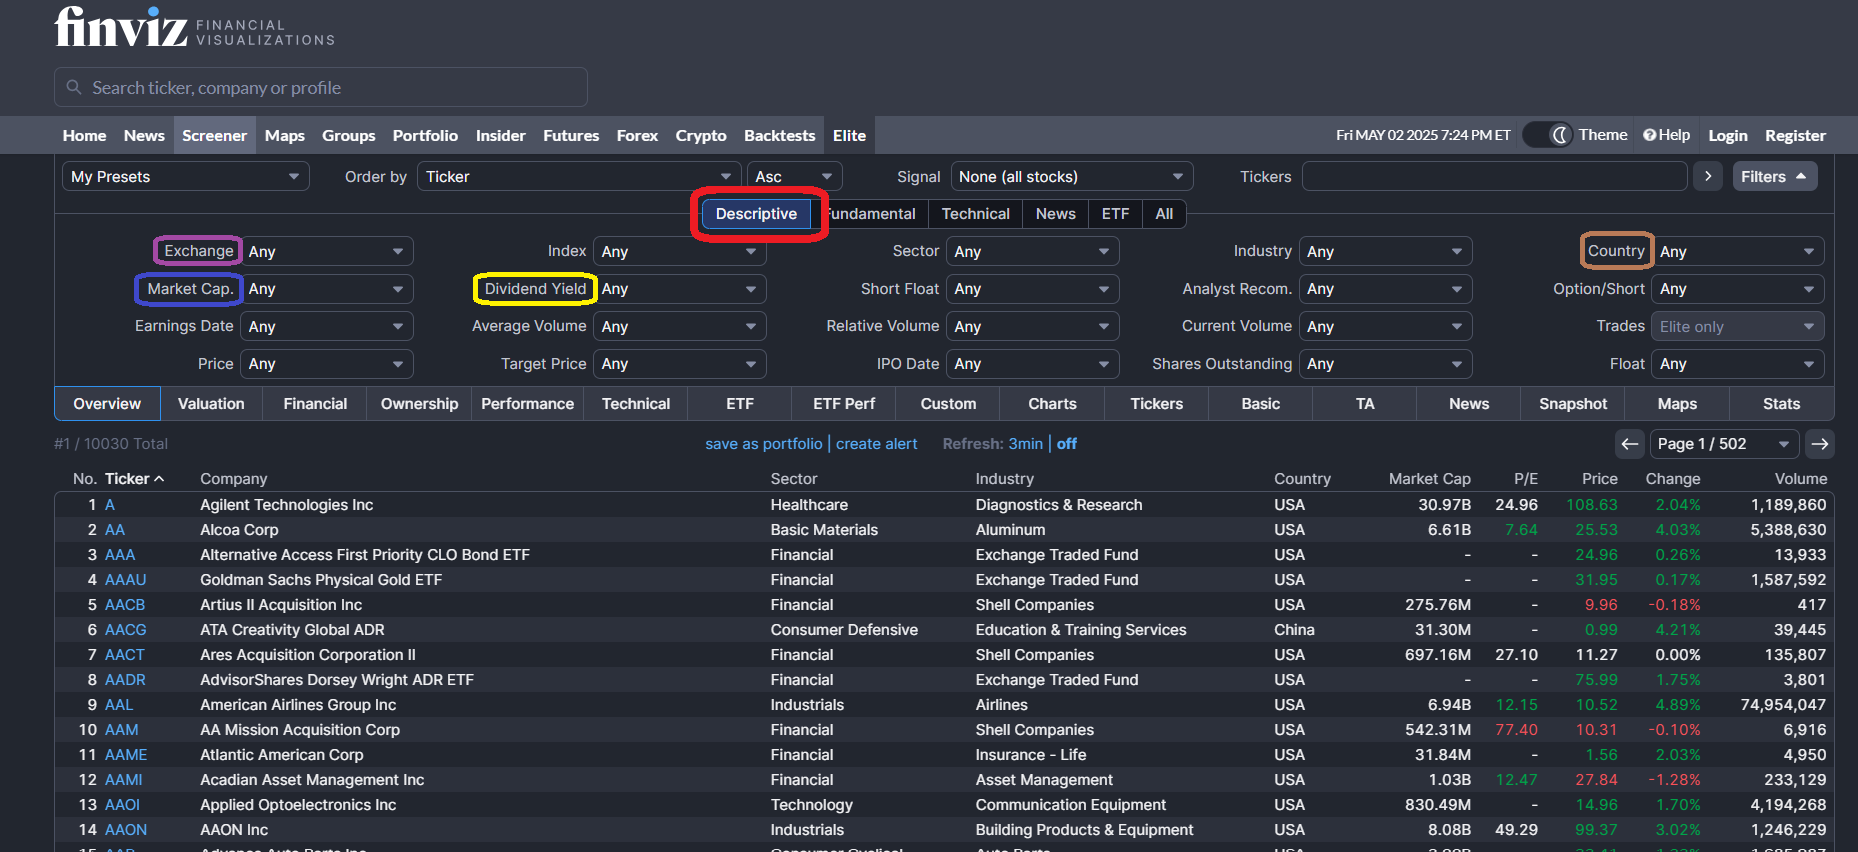Open the Ownership view tab
This screenshot has height=852, width=1858.
419,404
